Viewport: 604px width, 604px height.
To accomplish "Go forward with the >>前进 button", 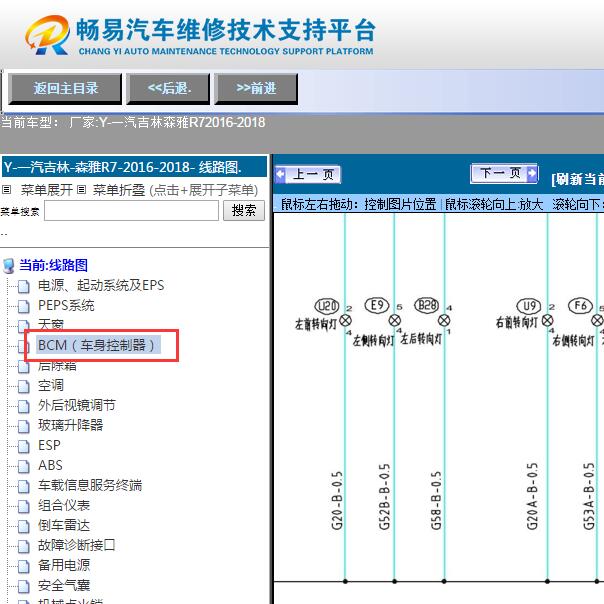I will pos(256,89).
